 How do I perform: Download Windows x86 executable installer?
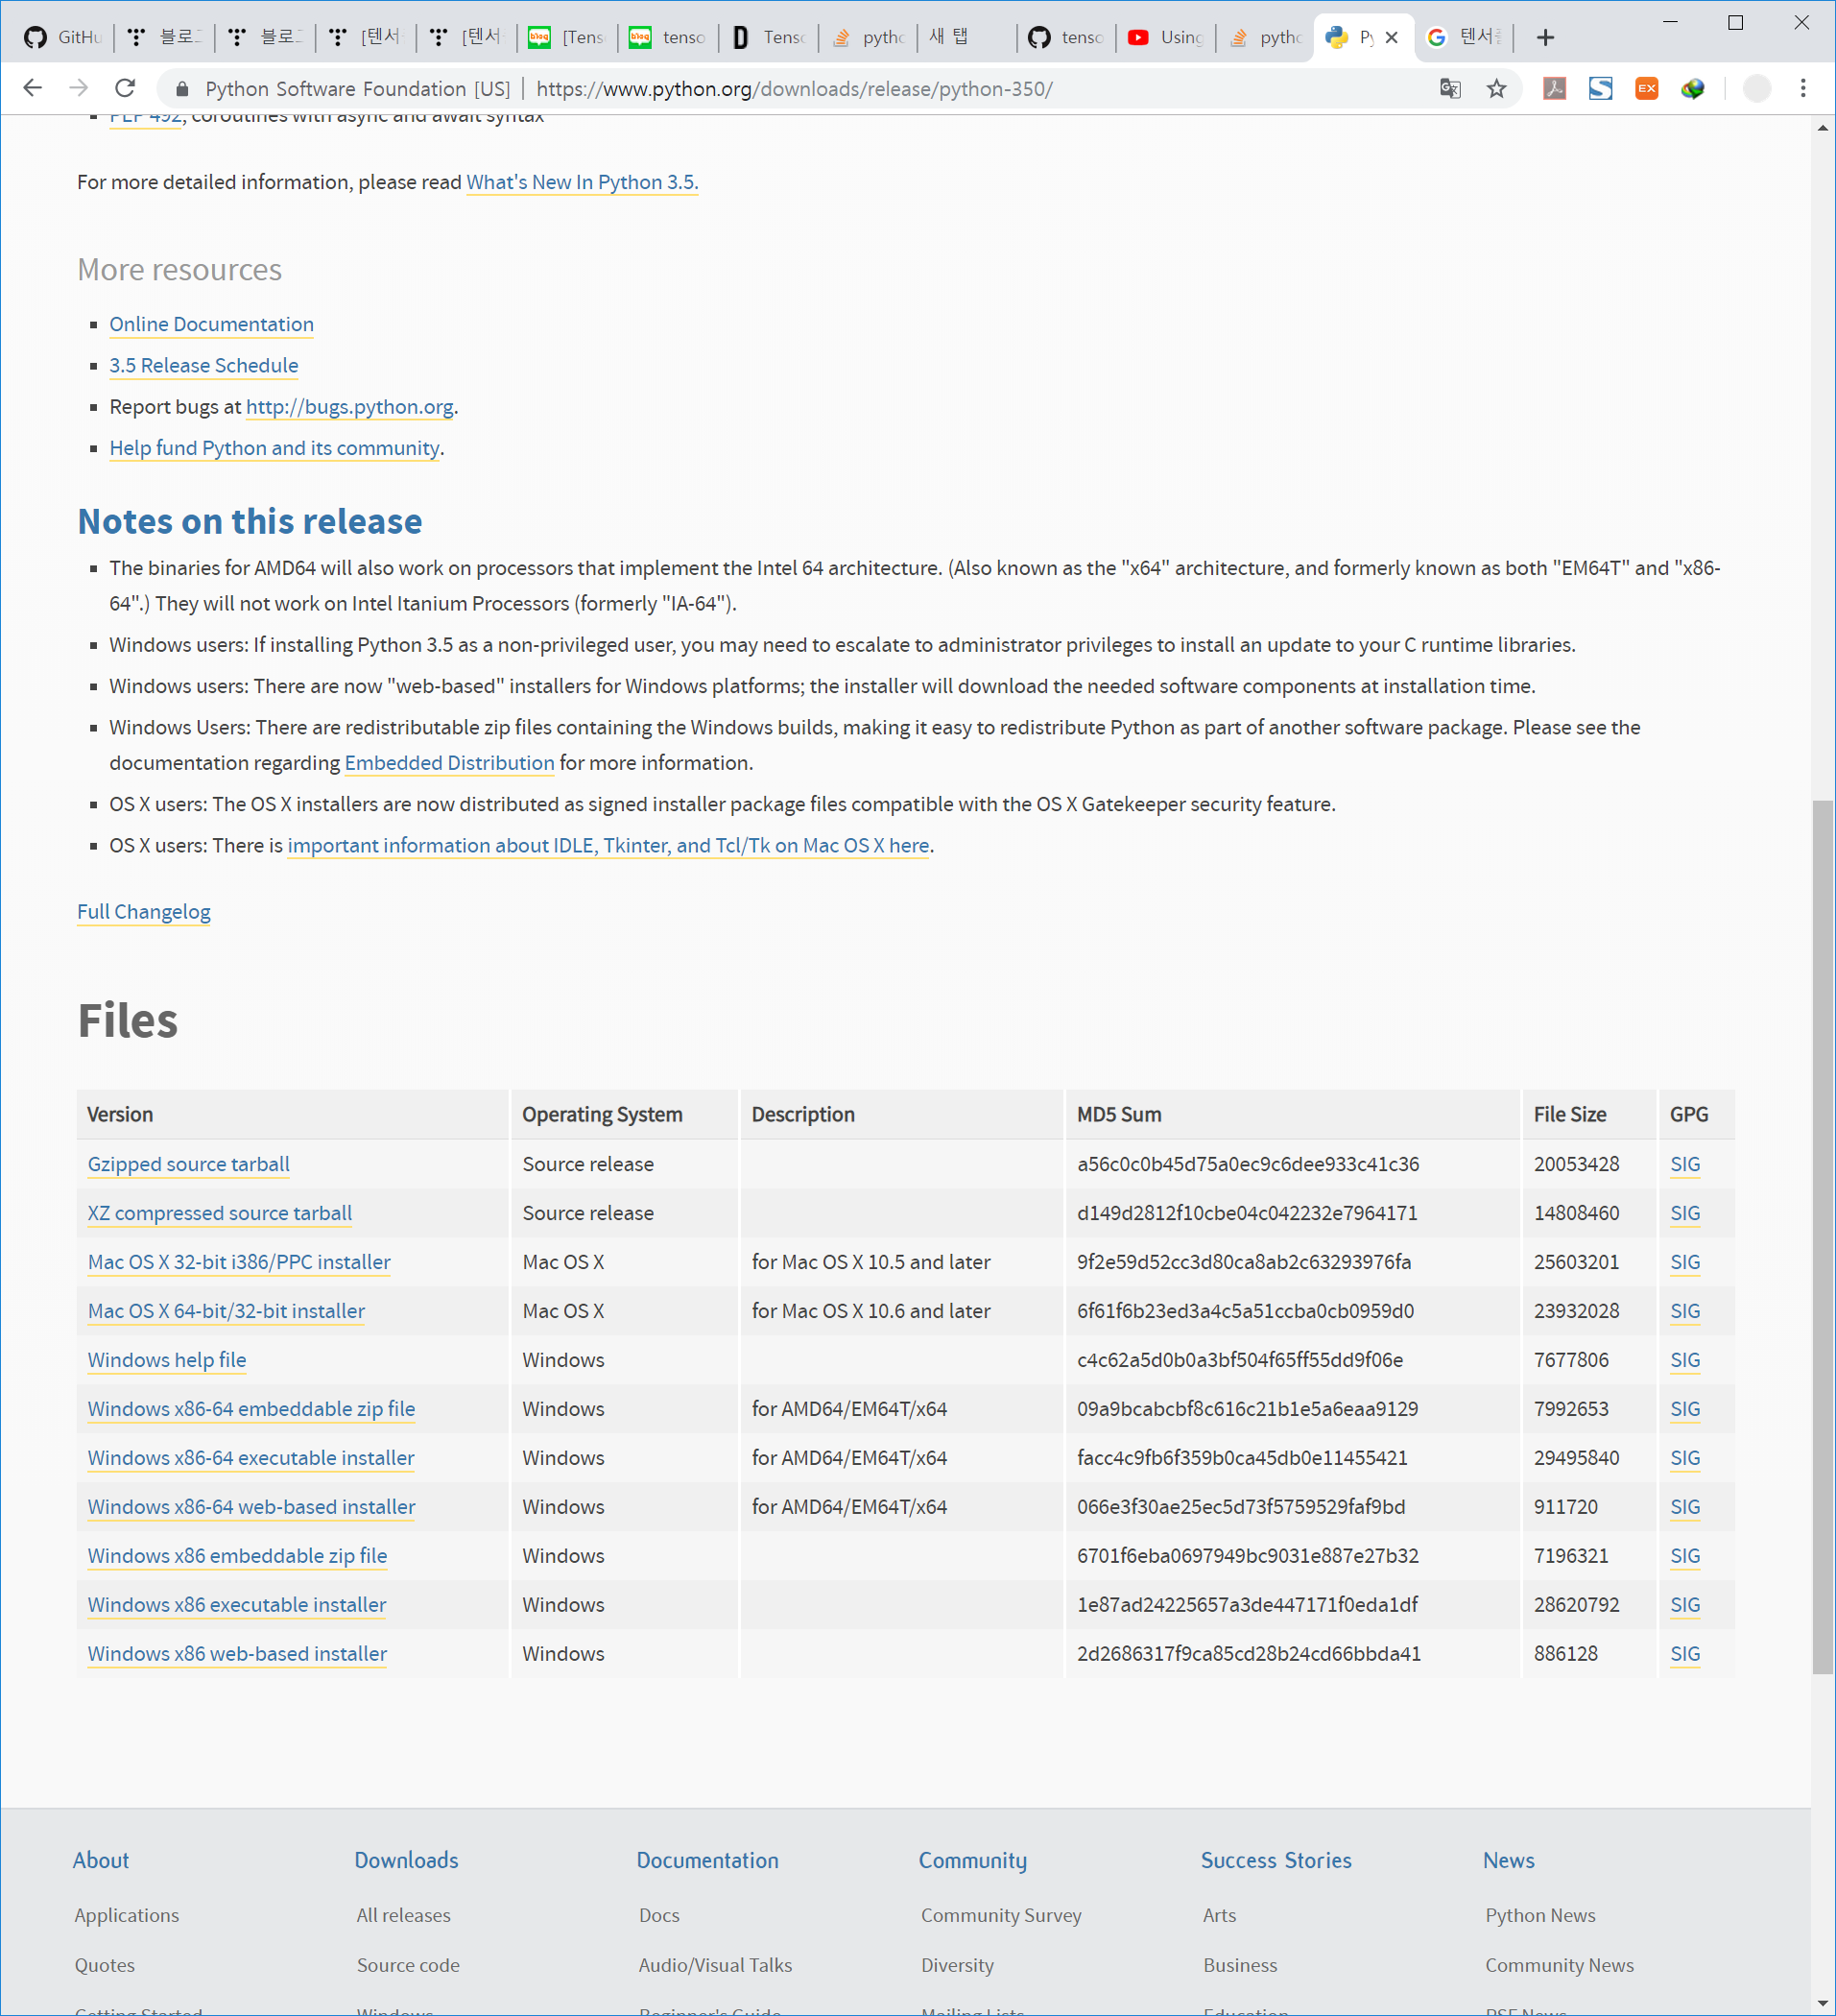(237, 1605)
